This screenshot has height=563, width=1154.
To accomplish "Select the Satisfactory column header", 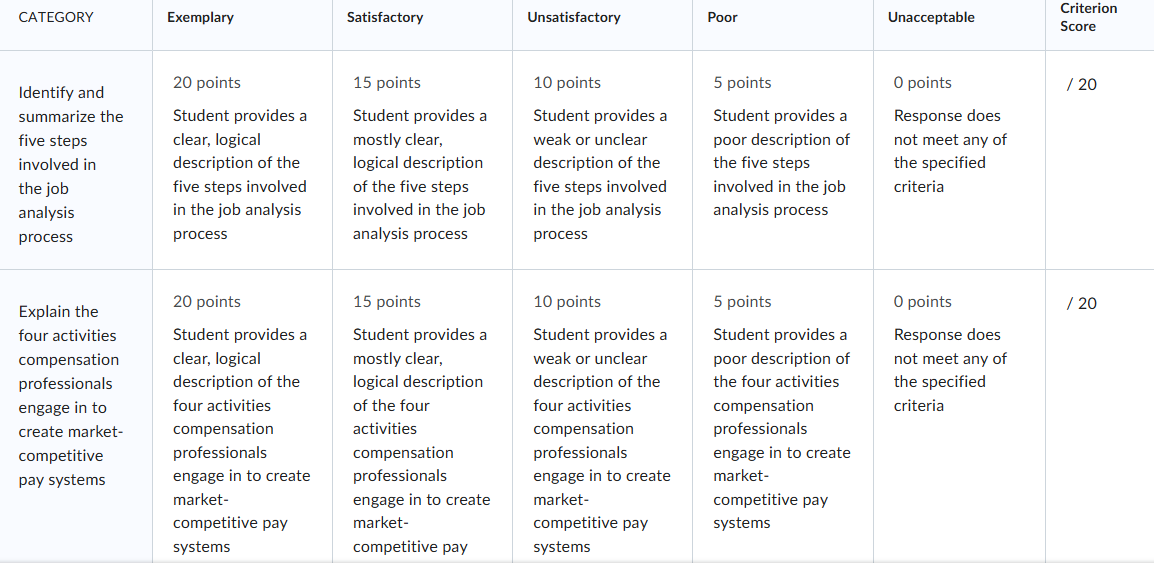I will click(385, 18).
